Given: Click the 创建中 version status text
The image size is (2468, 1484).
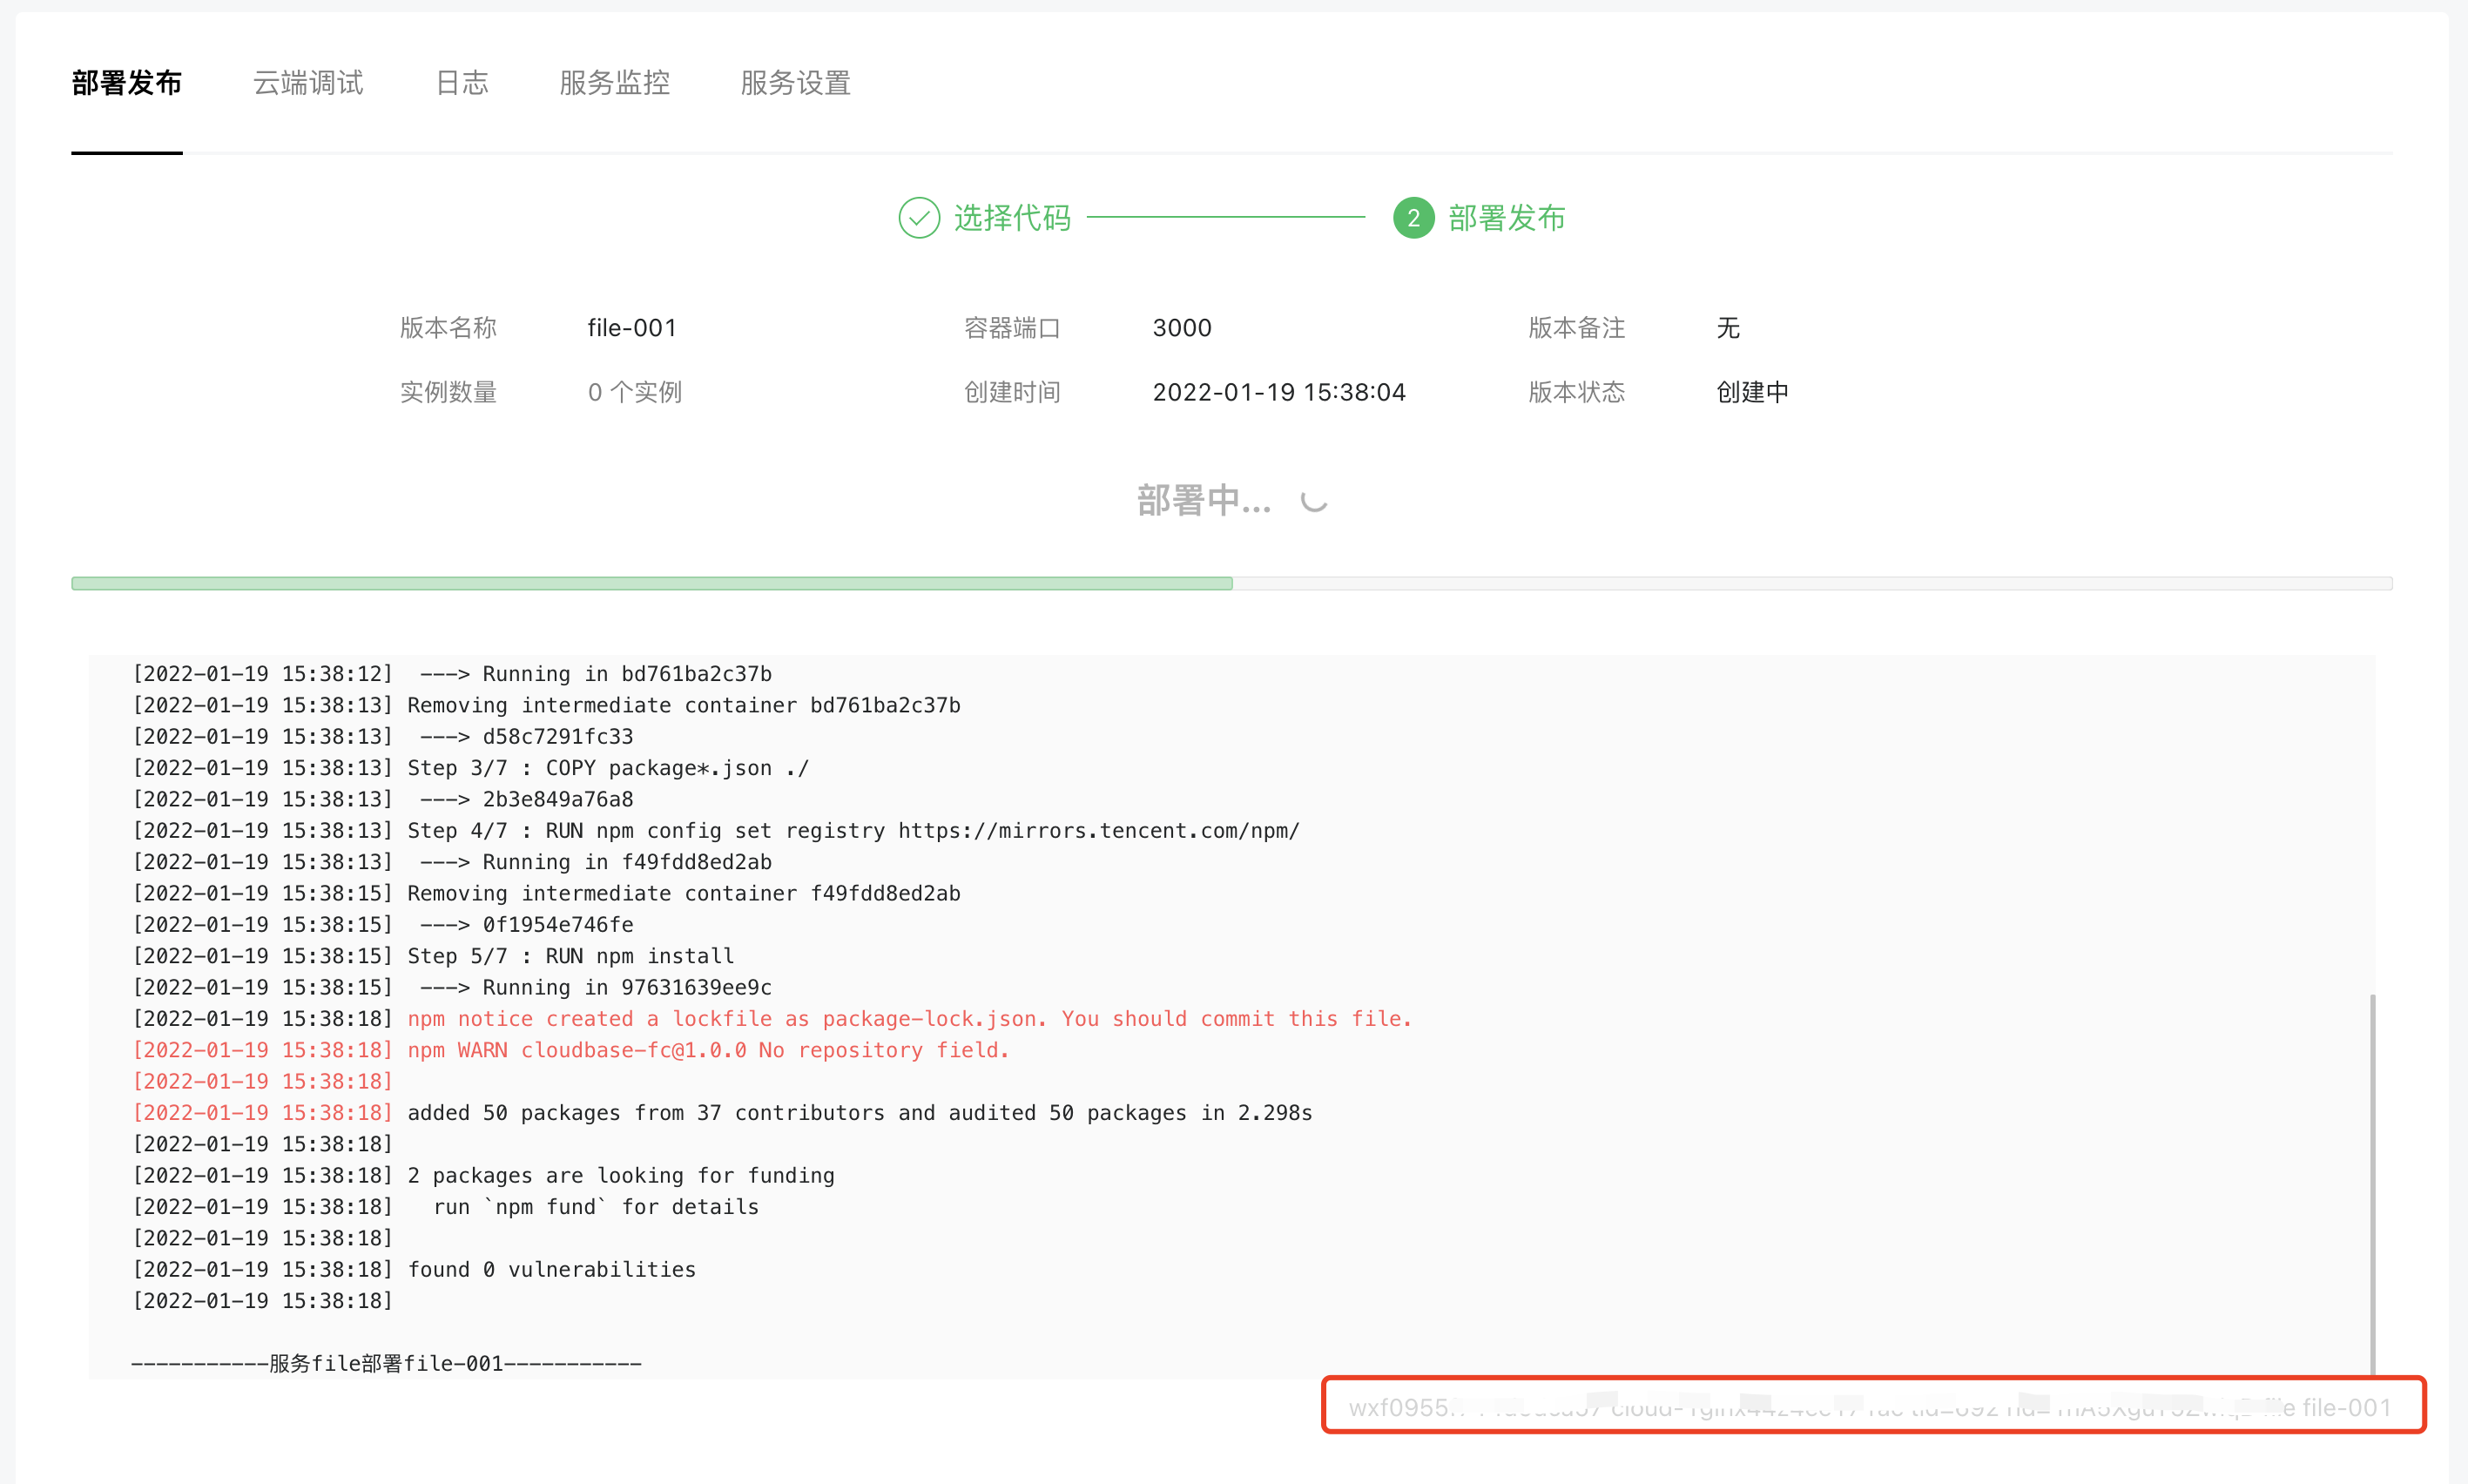Looking at the screenshot, I should 1752,392.
